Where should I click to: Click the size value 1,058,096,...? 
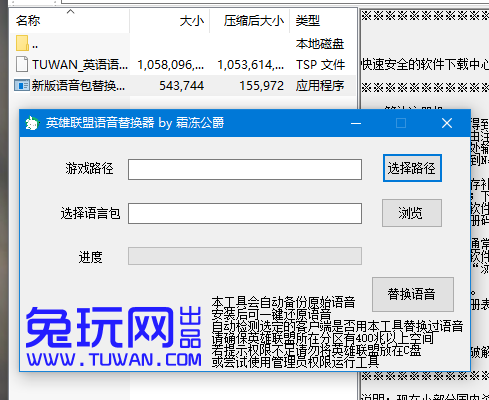[x=171, y=65]
